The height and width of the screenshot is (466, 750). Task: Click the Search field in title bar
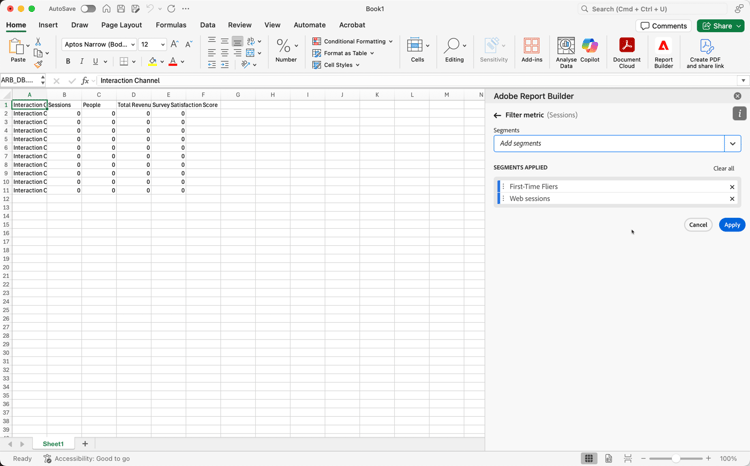(x=653, y=9)
